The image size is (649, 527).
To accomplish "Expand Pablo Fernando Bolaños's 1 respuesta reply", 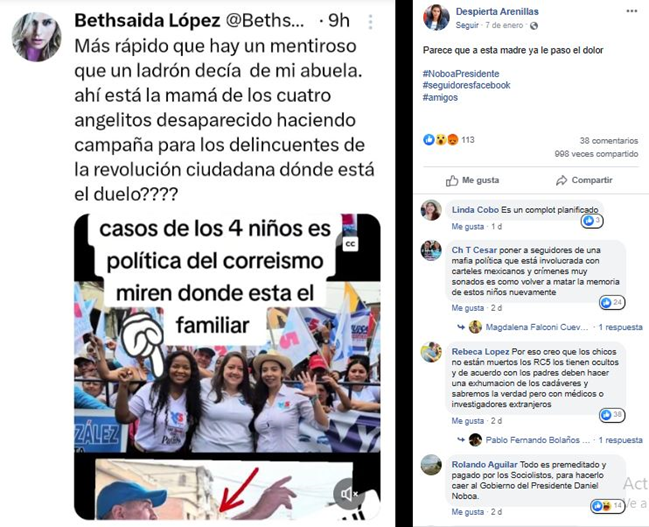I will [x=620, y=440].
